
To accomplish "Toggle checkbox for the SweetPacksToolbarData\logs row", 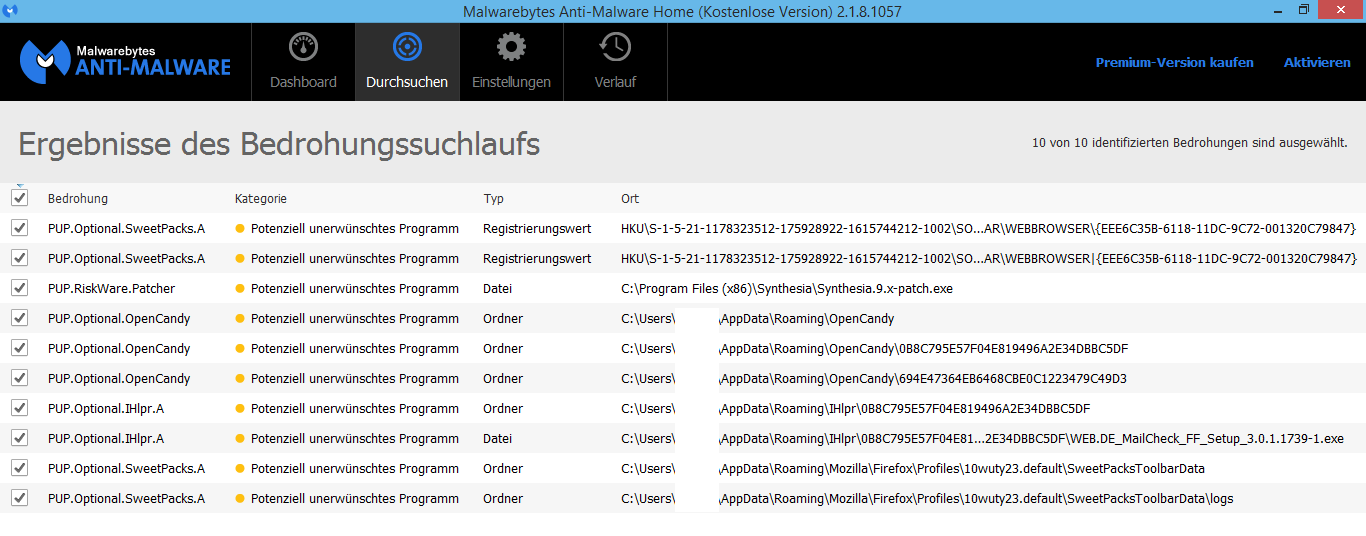I will [19, 498].
